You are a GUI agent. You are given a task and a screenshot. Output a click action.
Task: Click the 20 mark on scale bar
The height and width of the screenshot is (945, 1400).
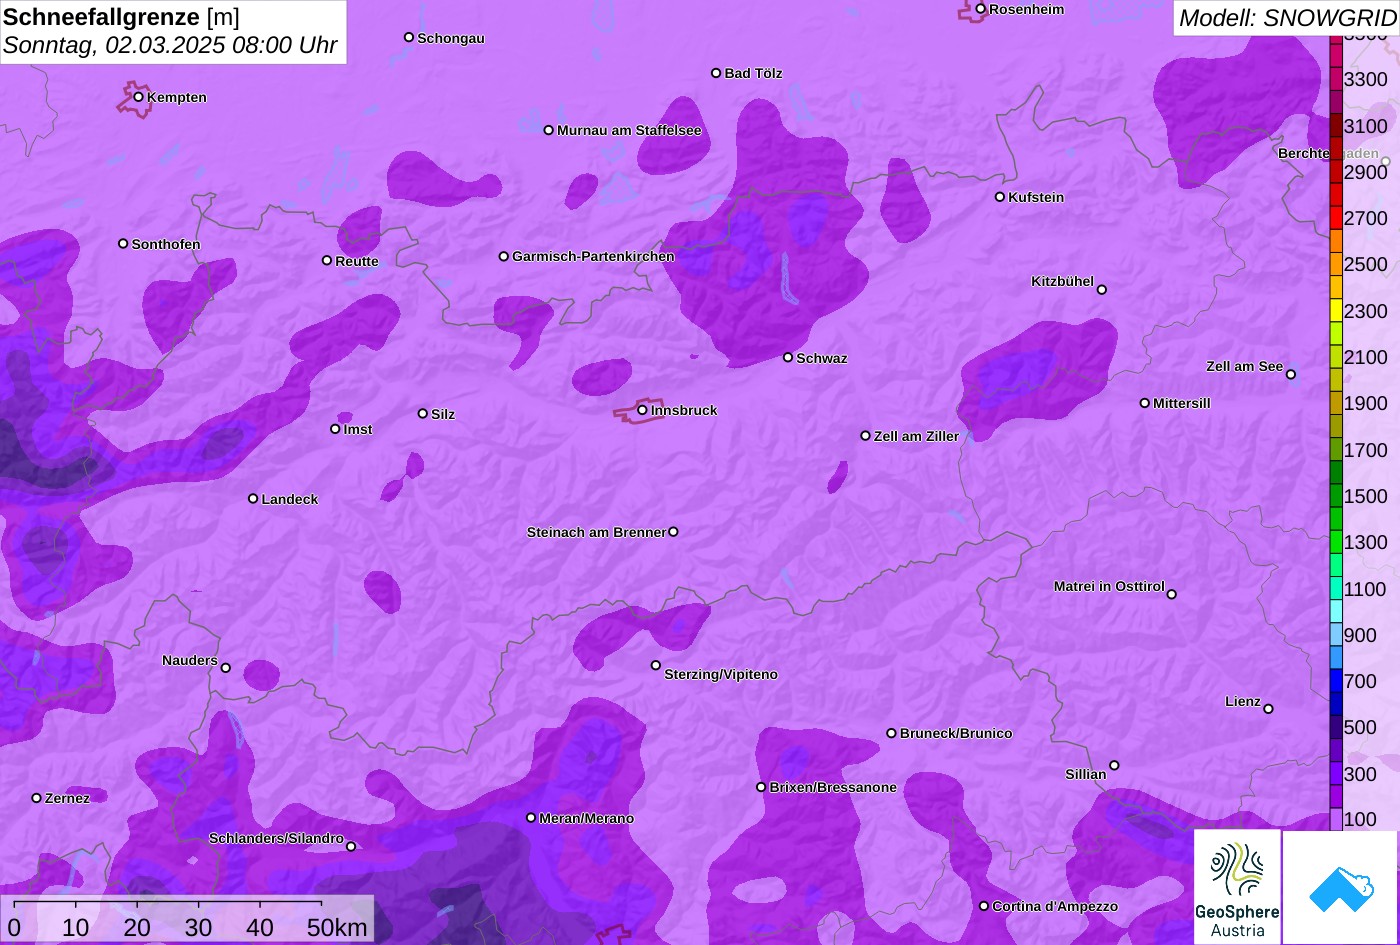click(x=137, y=927)
